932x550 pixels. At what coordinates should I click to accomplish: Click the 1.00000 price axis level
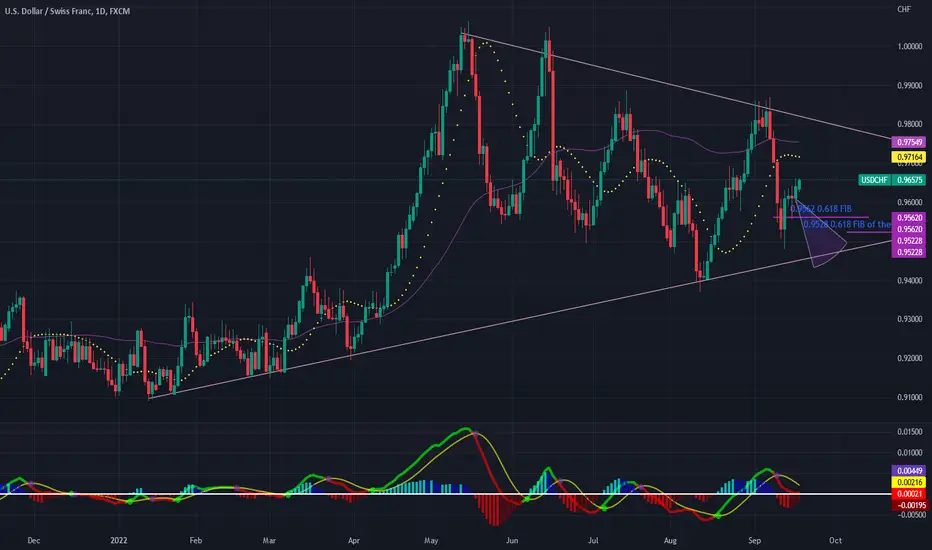pyautogui.click(x=909, y=46)
